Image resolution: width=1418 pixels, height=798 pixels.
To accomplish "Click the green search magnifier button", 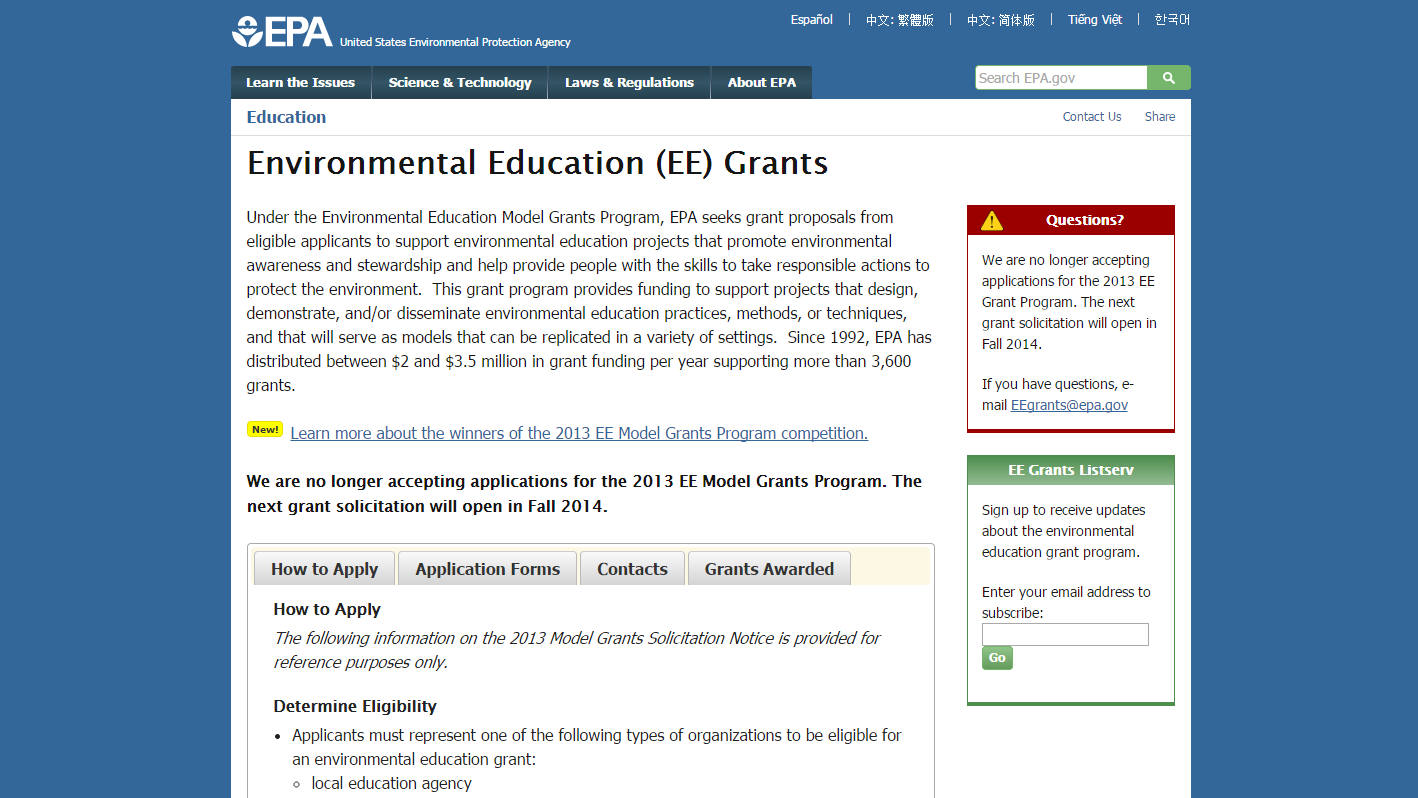I will click(x=1169, y=78).
